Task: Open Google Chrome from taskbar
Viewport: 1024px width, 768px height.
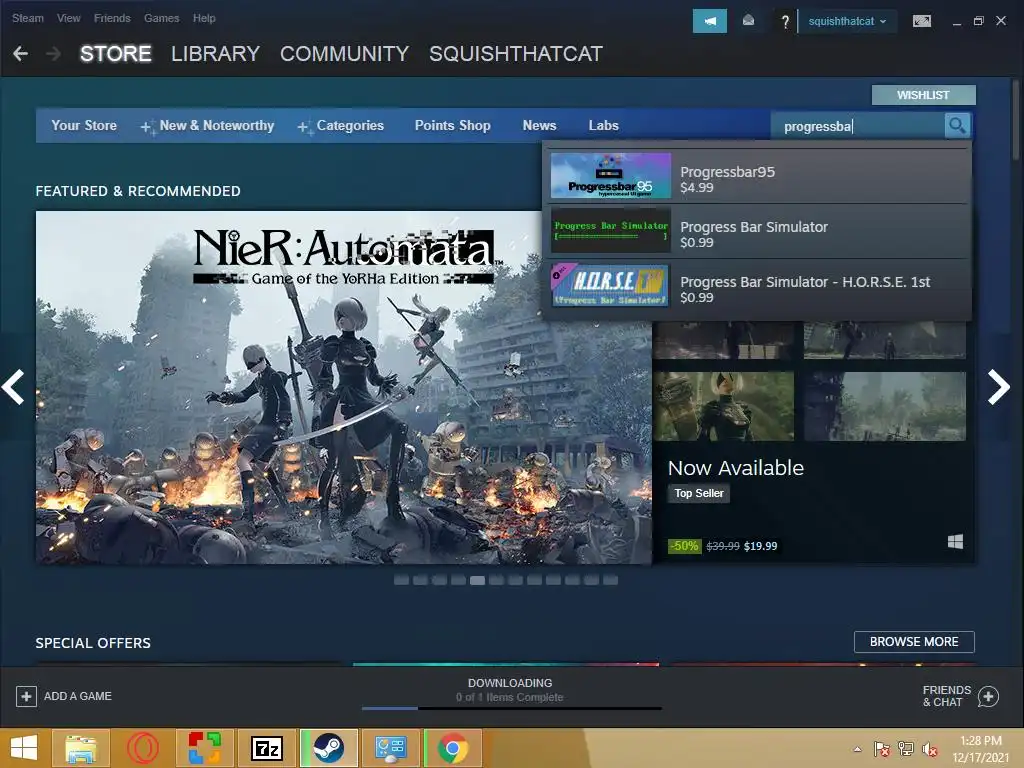Action: (x=453, y=748)
